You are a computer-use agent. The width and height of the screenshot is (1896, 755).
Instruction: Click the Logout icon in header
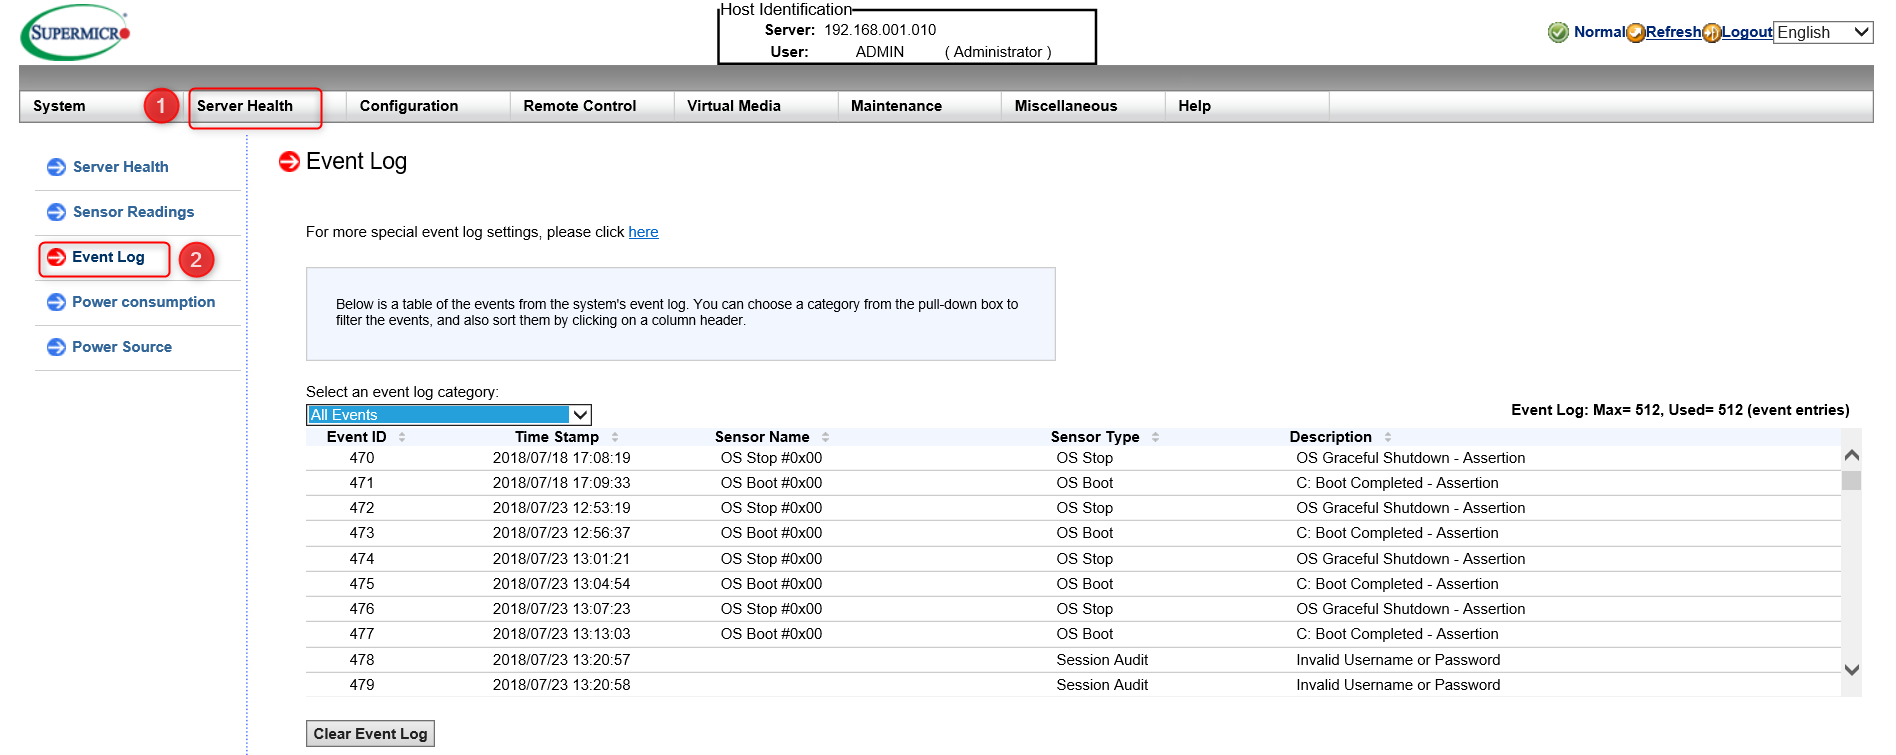tap(1711, 33)
